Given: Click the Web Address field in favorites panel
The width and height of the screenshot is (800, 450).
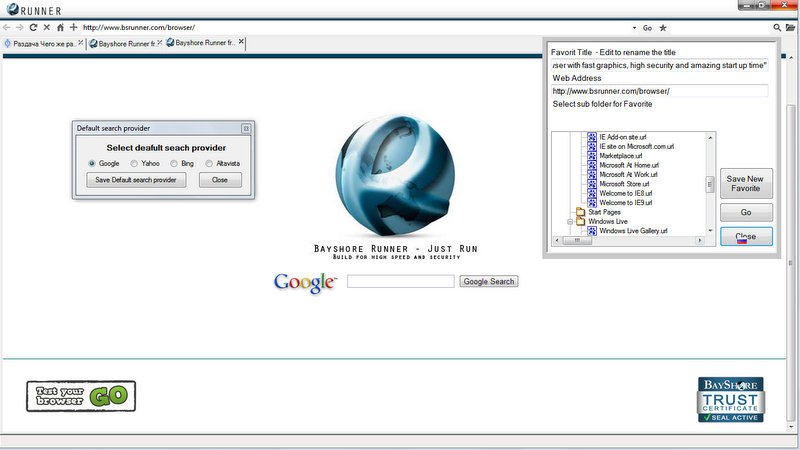Looking at the screenshot, I should click(660, 91).
